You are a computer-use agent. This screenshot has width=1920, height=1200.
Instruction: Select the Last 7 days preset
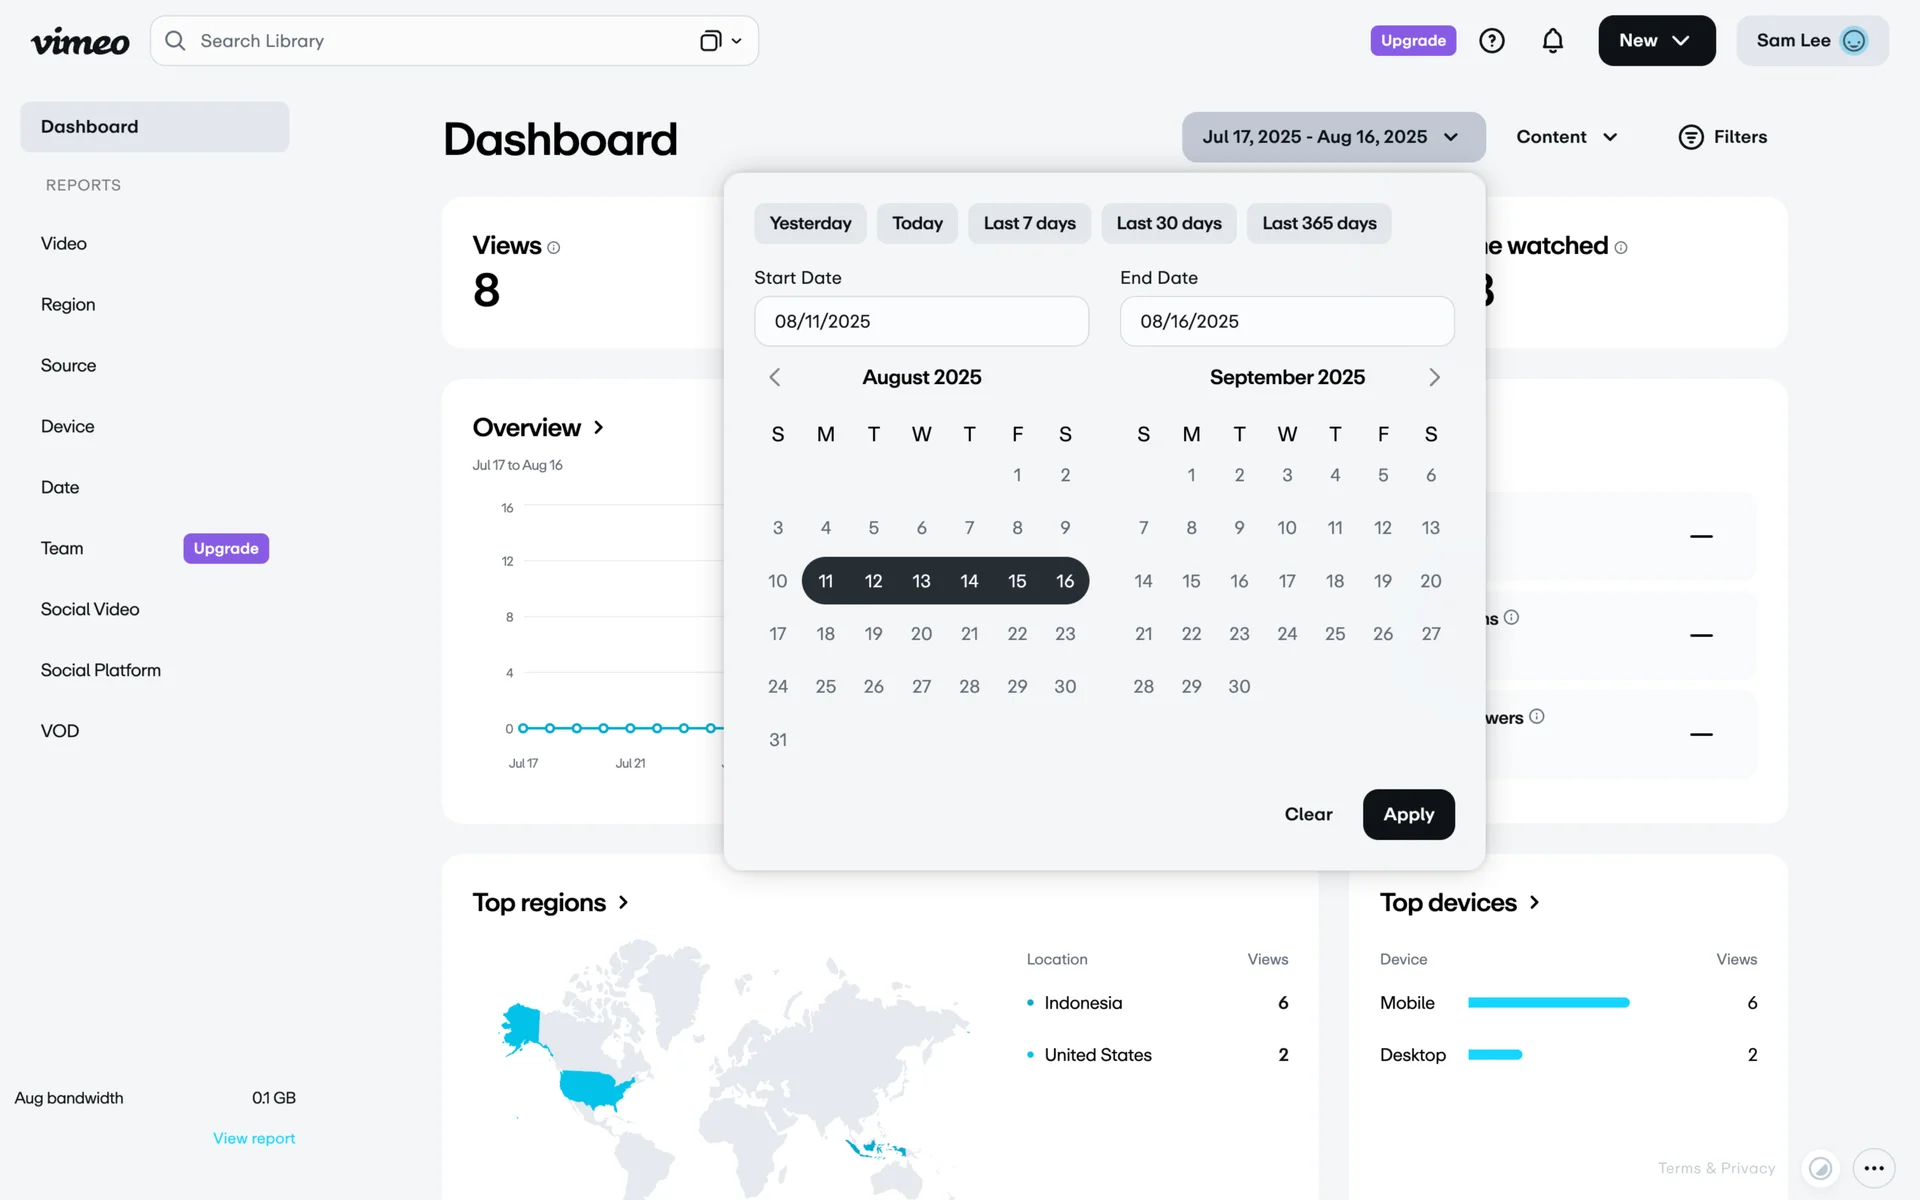(1029, 223)
